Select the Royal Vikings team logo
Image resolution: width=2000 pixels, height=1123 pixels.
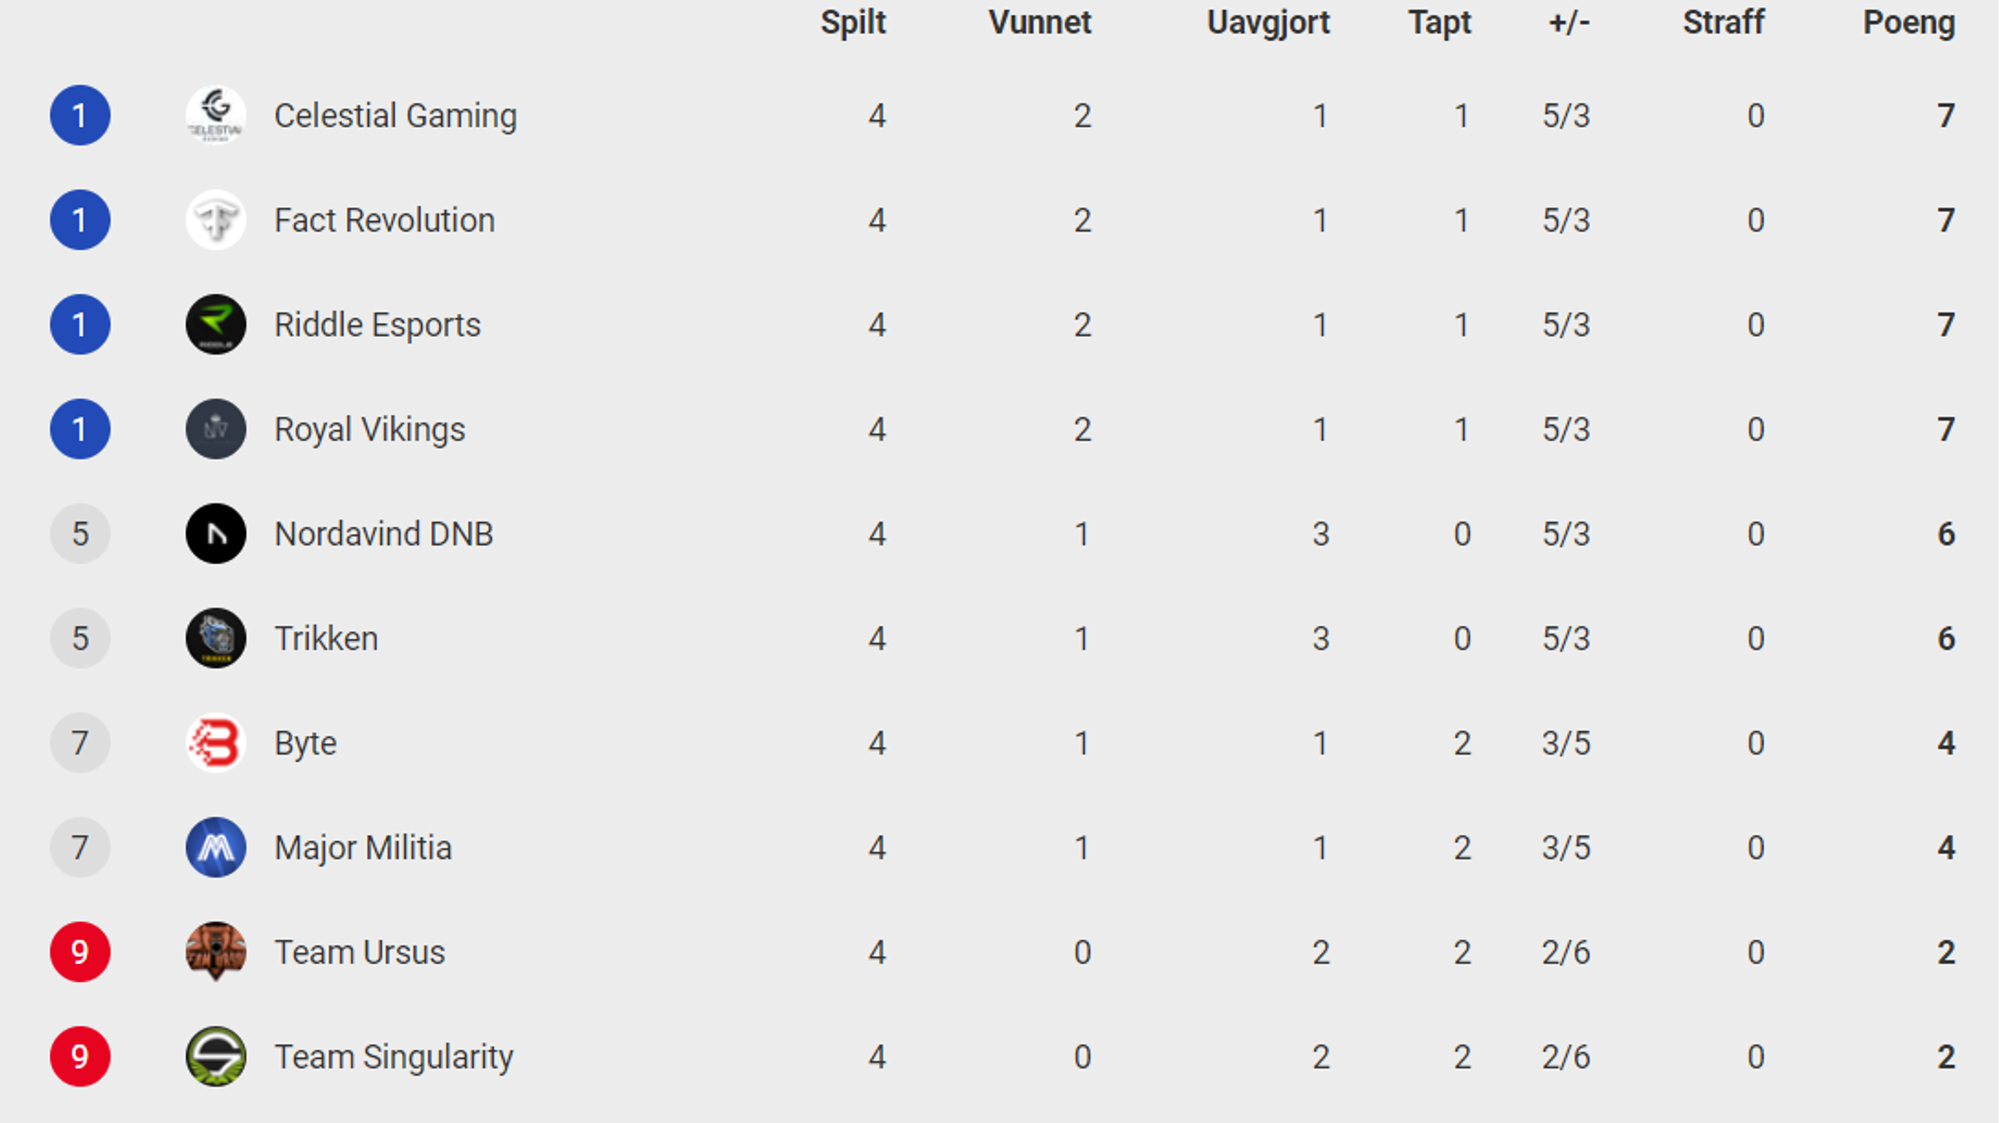pyautogui.click(x=216, y=429)
